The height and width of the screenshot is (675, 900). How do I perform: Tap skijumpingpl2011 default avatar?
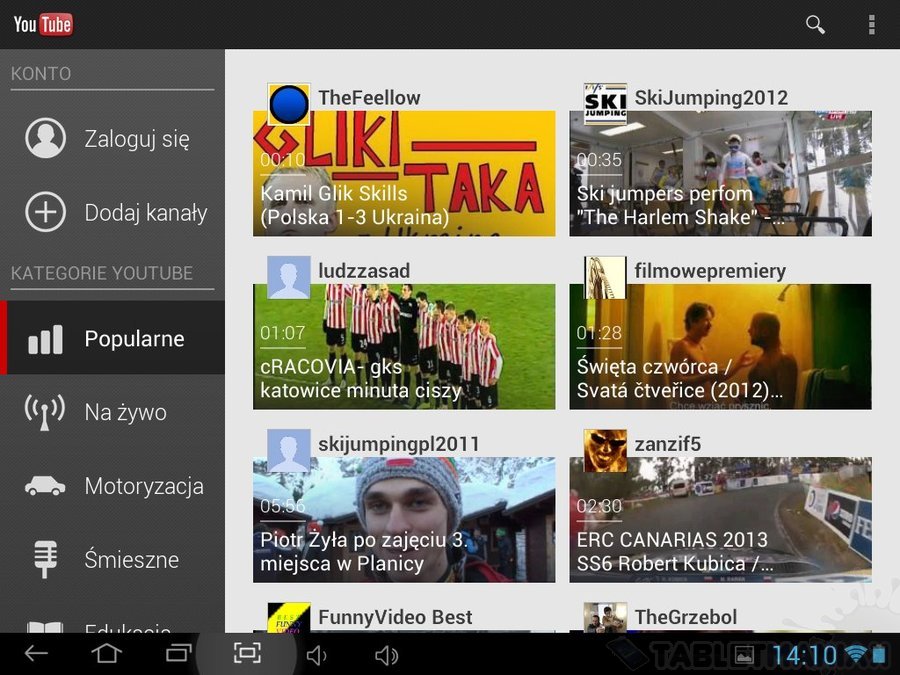289,451
